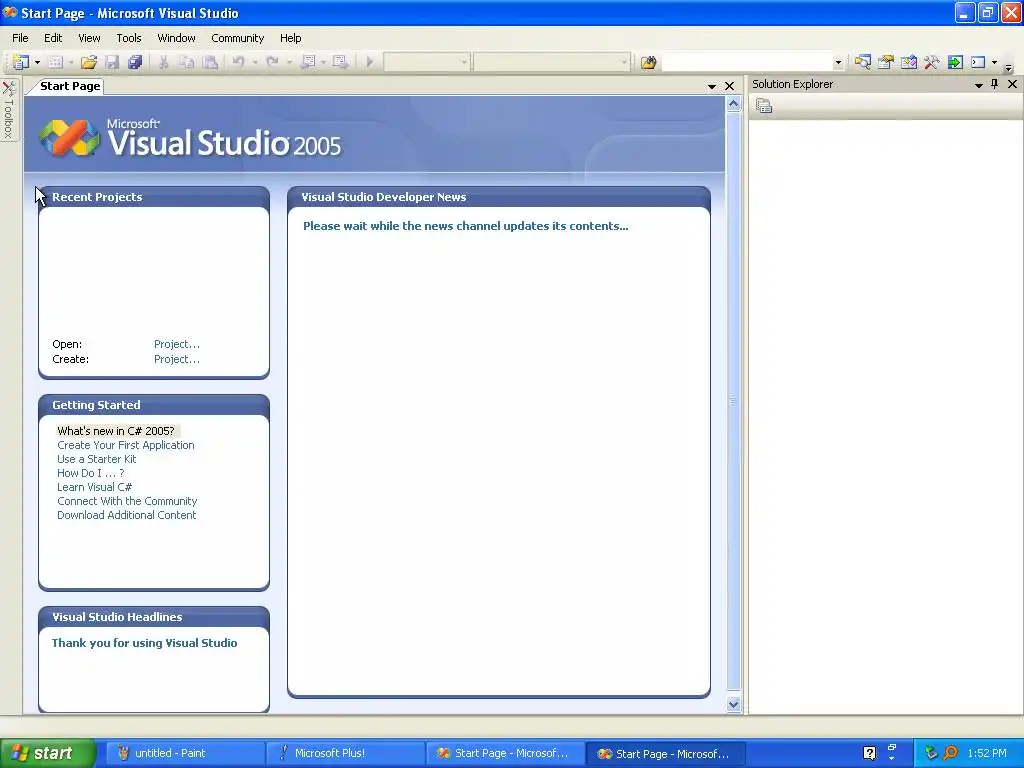Open the Edit menu

(x=53, y=38)
